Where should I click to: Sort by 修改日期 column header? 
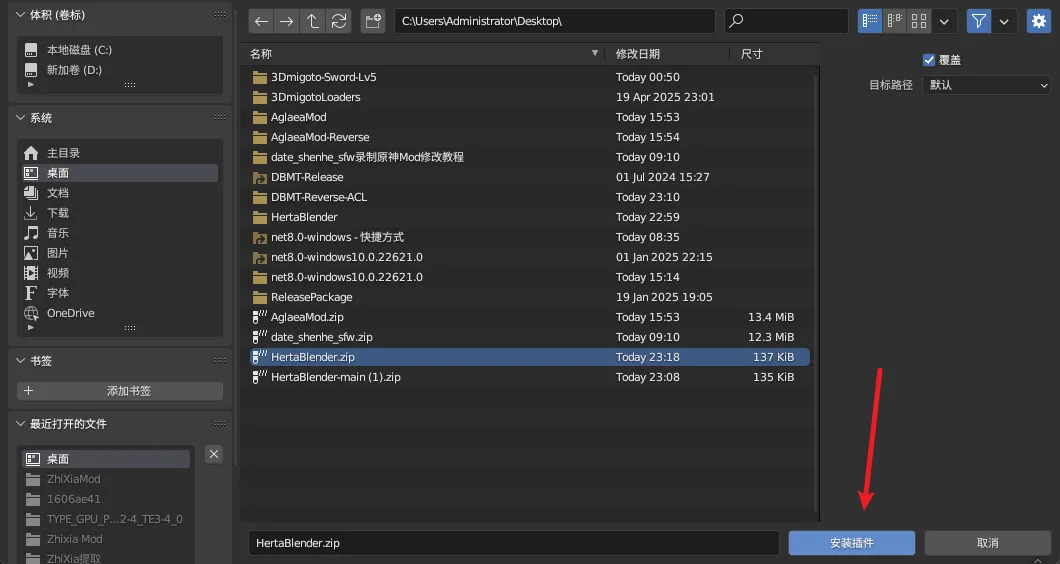click(x=669, y=53)
